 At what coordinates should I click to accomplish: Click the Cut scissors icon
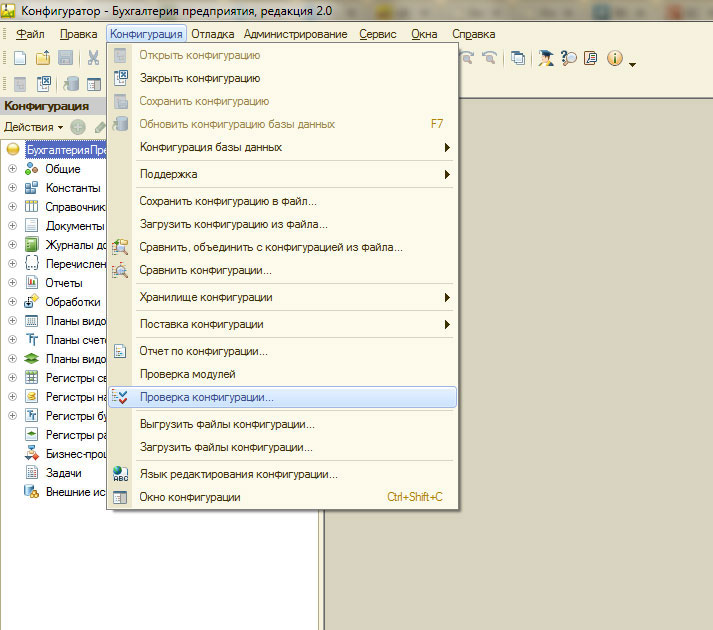93,59
